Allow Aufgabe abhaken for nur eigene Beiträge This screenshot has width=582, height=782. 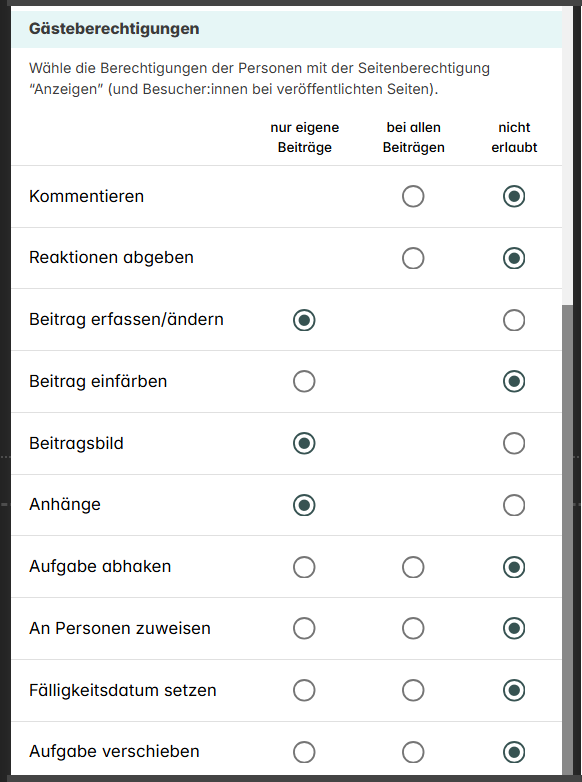[304, 567]
